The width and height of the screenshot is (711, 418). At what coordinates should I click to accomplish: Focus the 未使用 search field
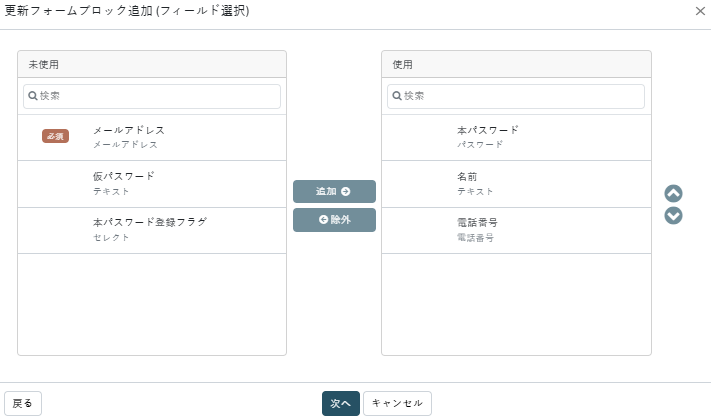(x=152, y=96)
